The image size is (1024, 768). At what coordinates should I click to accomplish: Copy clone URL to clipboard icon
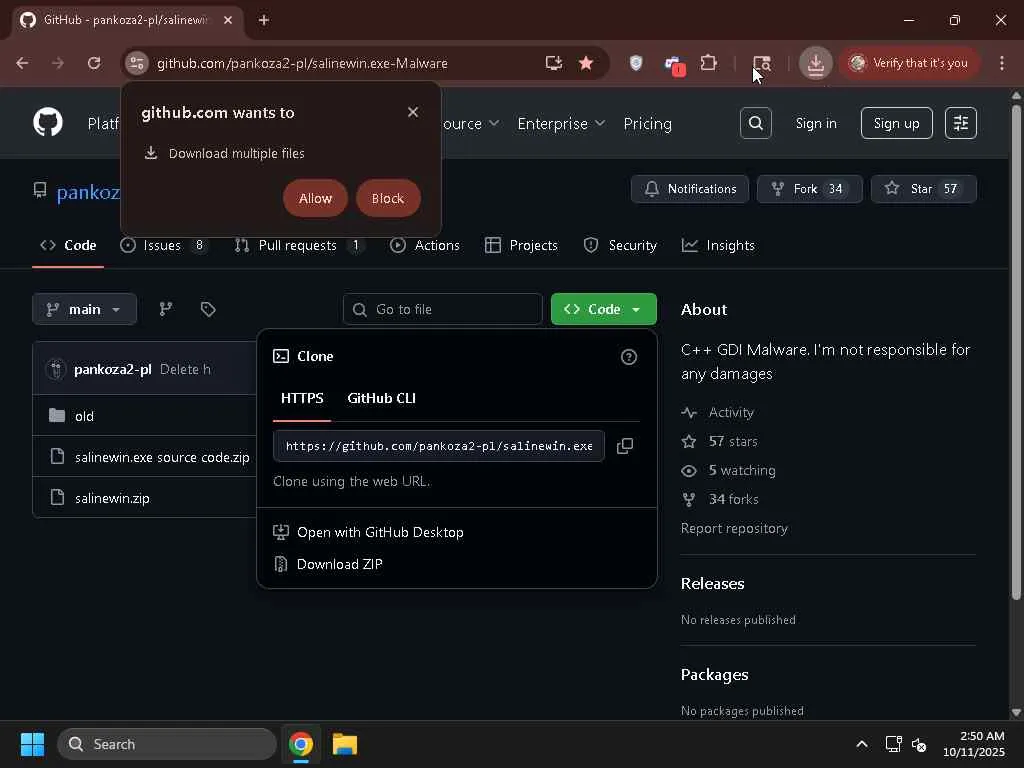pyautogui.click(x=625, y=446)
